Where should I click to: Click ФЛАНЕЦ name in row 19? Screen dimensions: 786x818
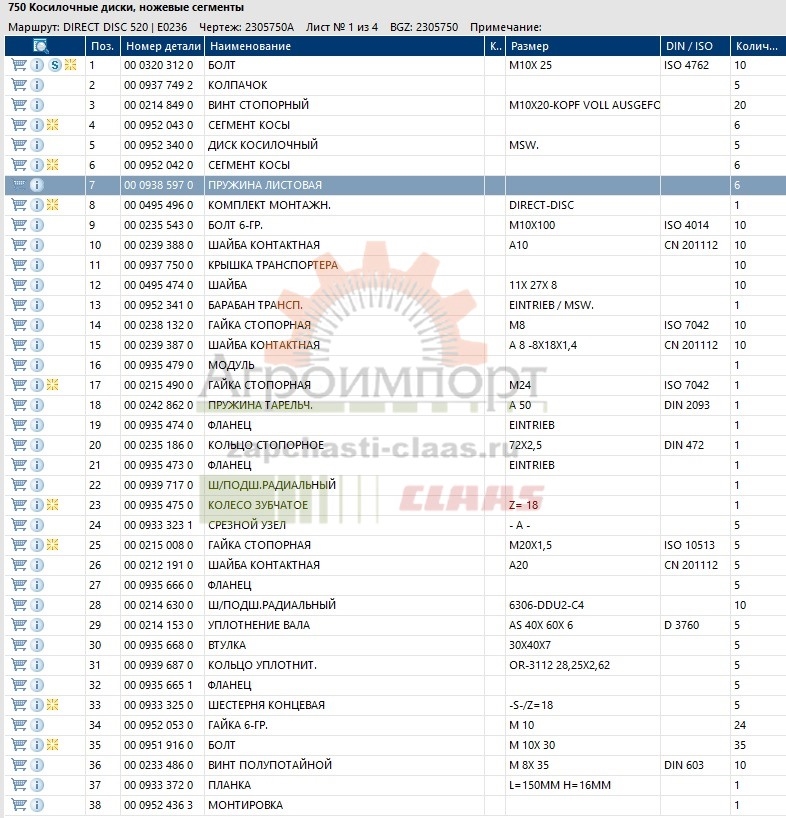[x=229, y=425]
